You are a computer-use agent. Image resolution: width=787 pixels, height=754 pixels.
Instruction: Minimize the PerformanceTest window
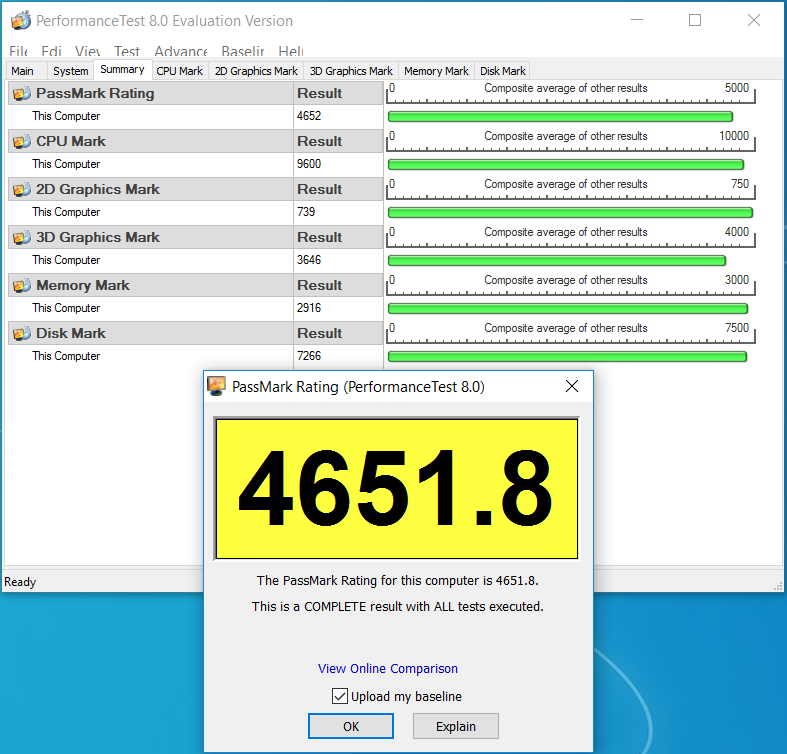pos(637,20)
